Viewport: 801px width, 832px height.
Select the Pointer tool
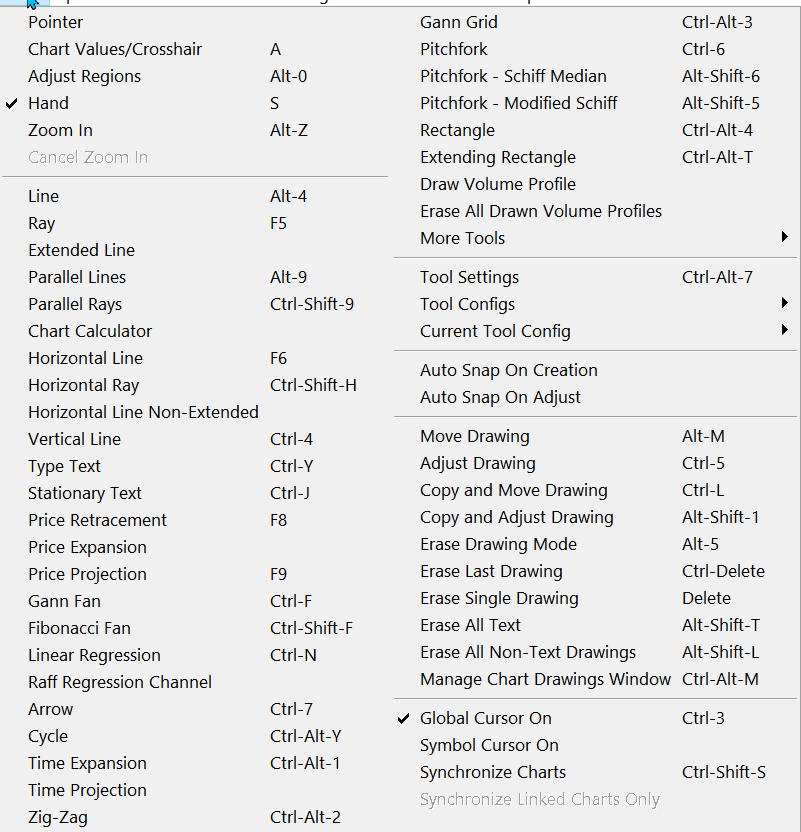click(56, 22)
